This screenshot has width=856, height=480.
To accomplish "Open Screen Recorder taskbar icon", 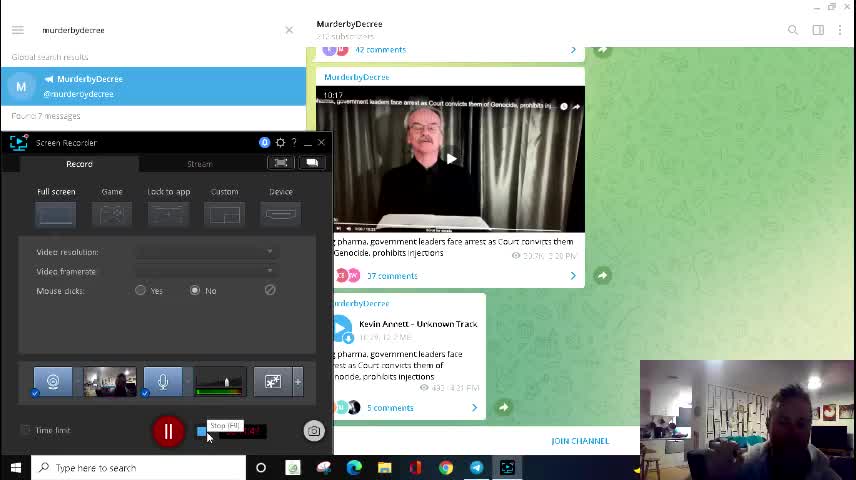I will (x=507, y=468).
